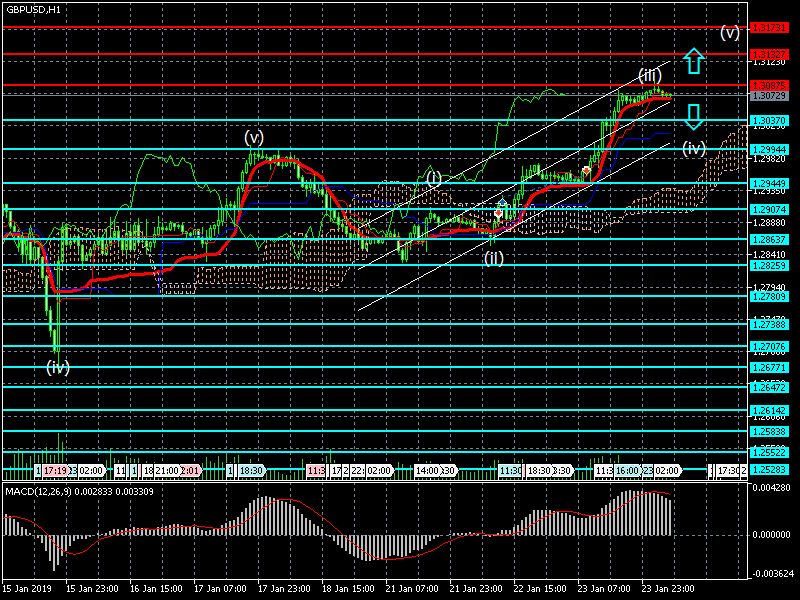This screenshot has width=800, height=600.
Task: Click the cyan down arrow marker
Action: point(694,117)
